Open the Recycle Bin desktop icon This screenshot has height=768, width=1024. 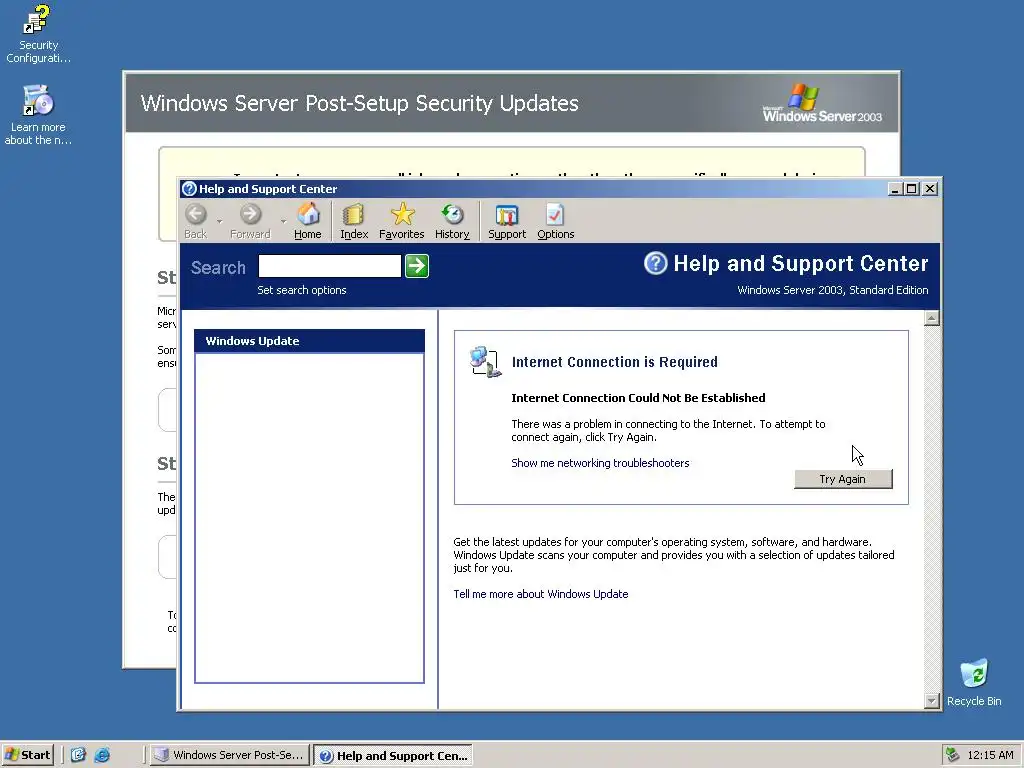coord(974,682)
